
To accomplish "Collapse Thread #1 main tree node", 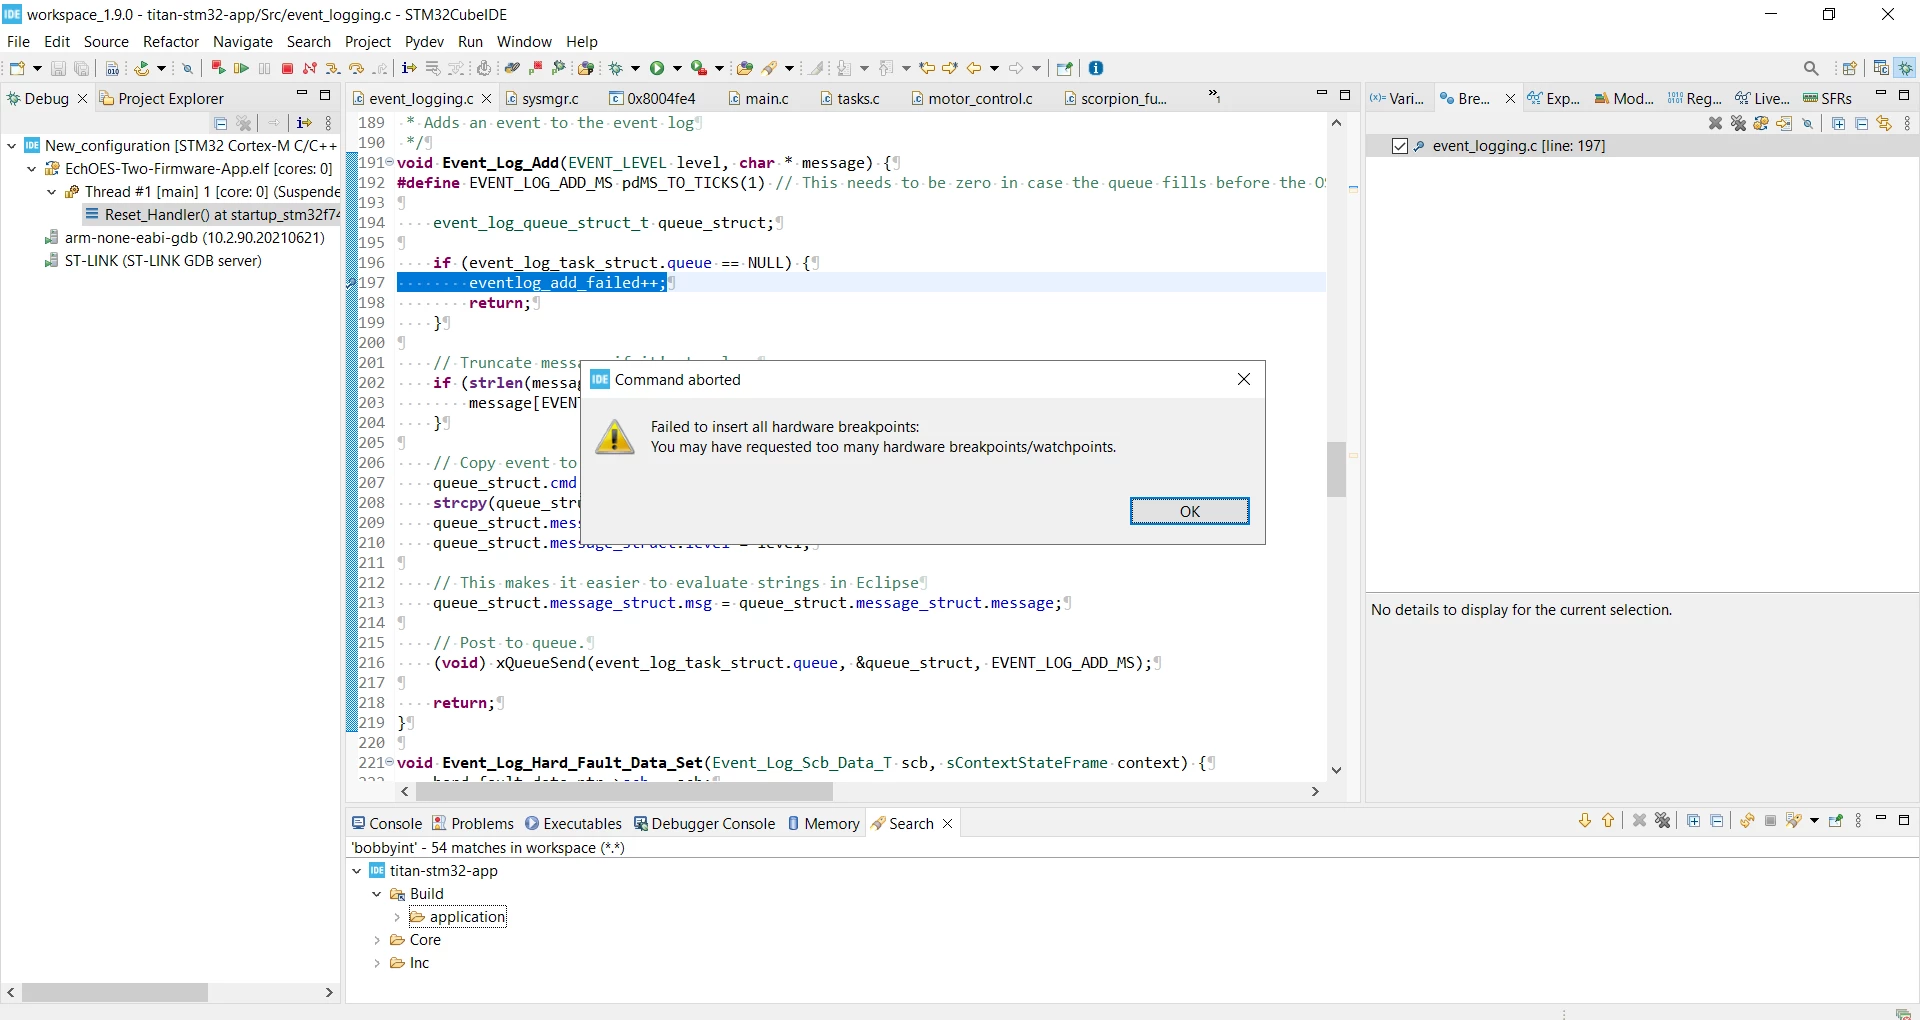I will pos(52,192).
